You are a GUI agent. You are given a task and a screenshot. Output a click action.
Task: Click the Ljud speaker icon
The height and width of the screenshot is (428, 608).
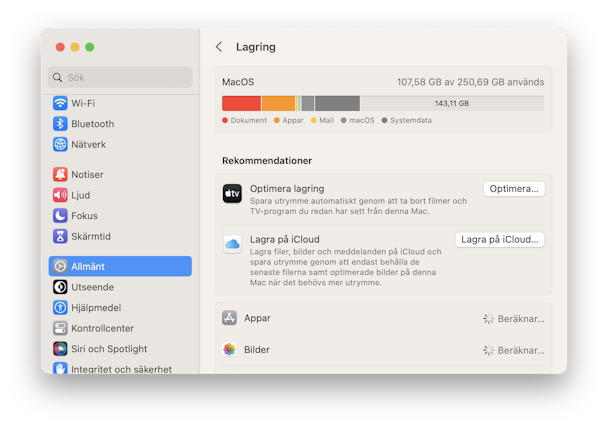click(x=60, y=195)
